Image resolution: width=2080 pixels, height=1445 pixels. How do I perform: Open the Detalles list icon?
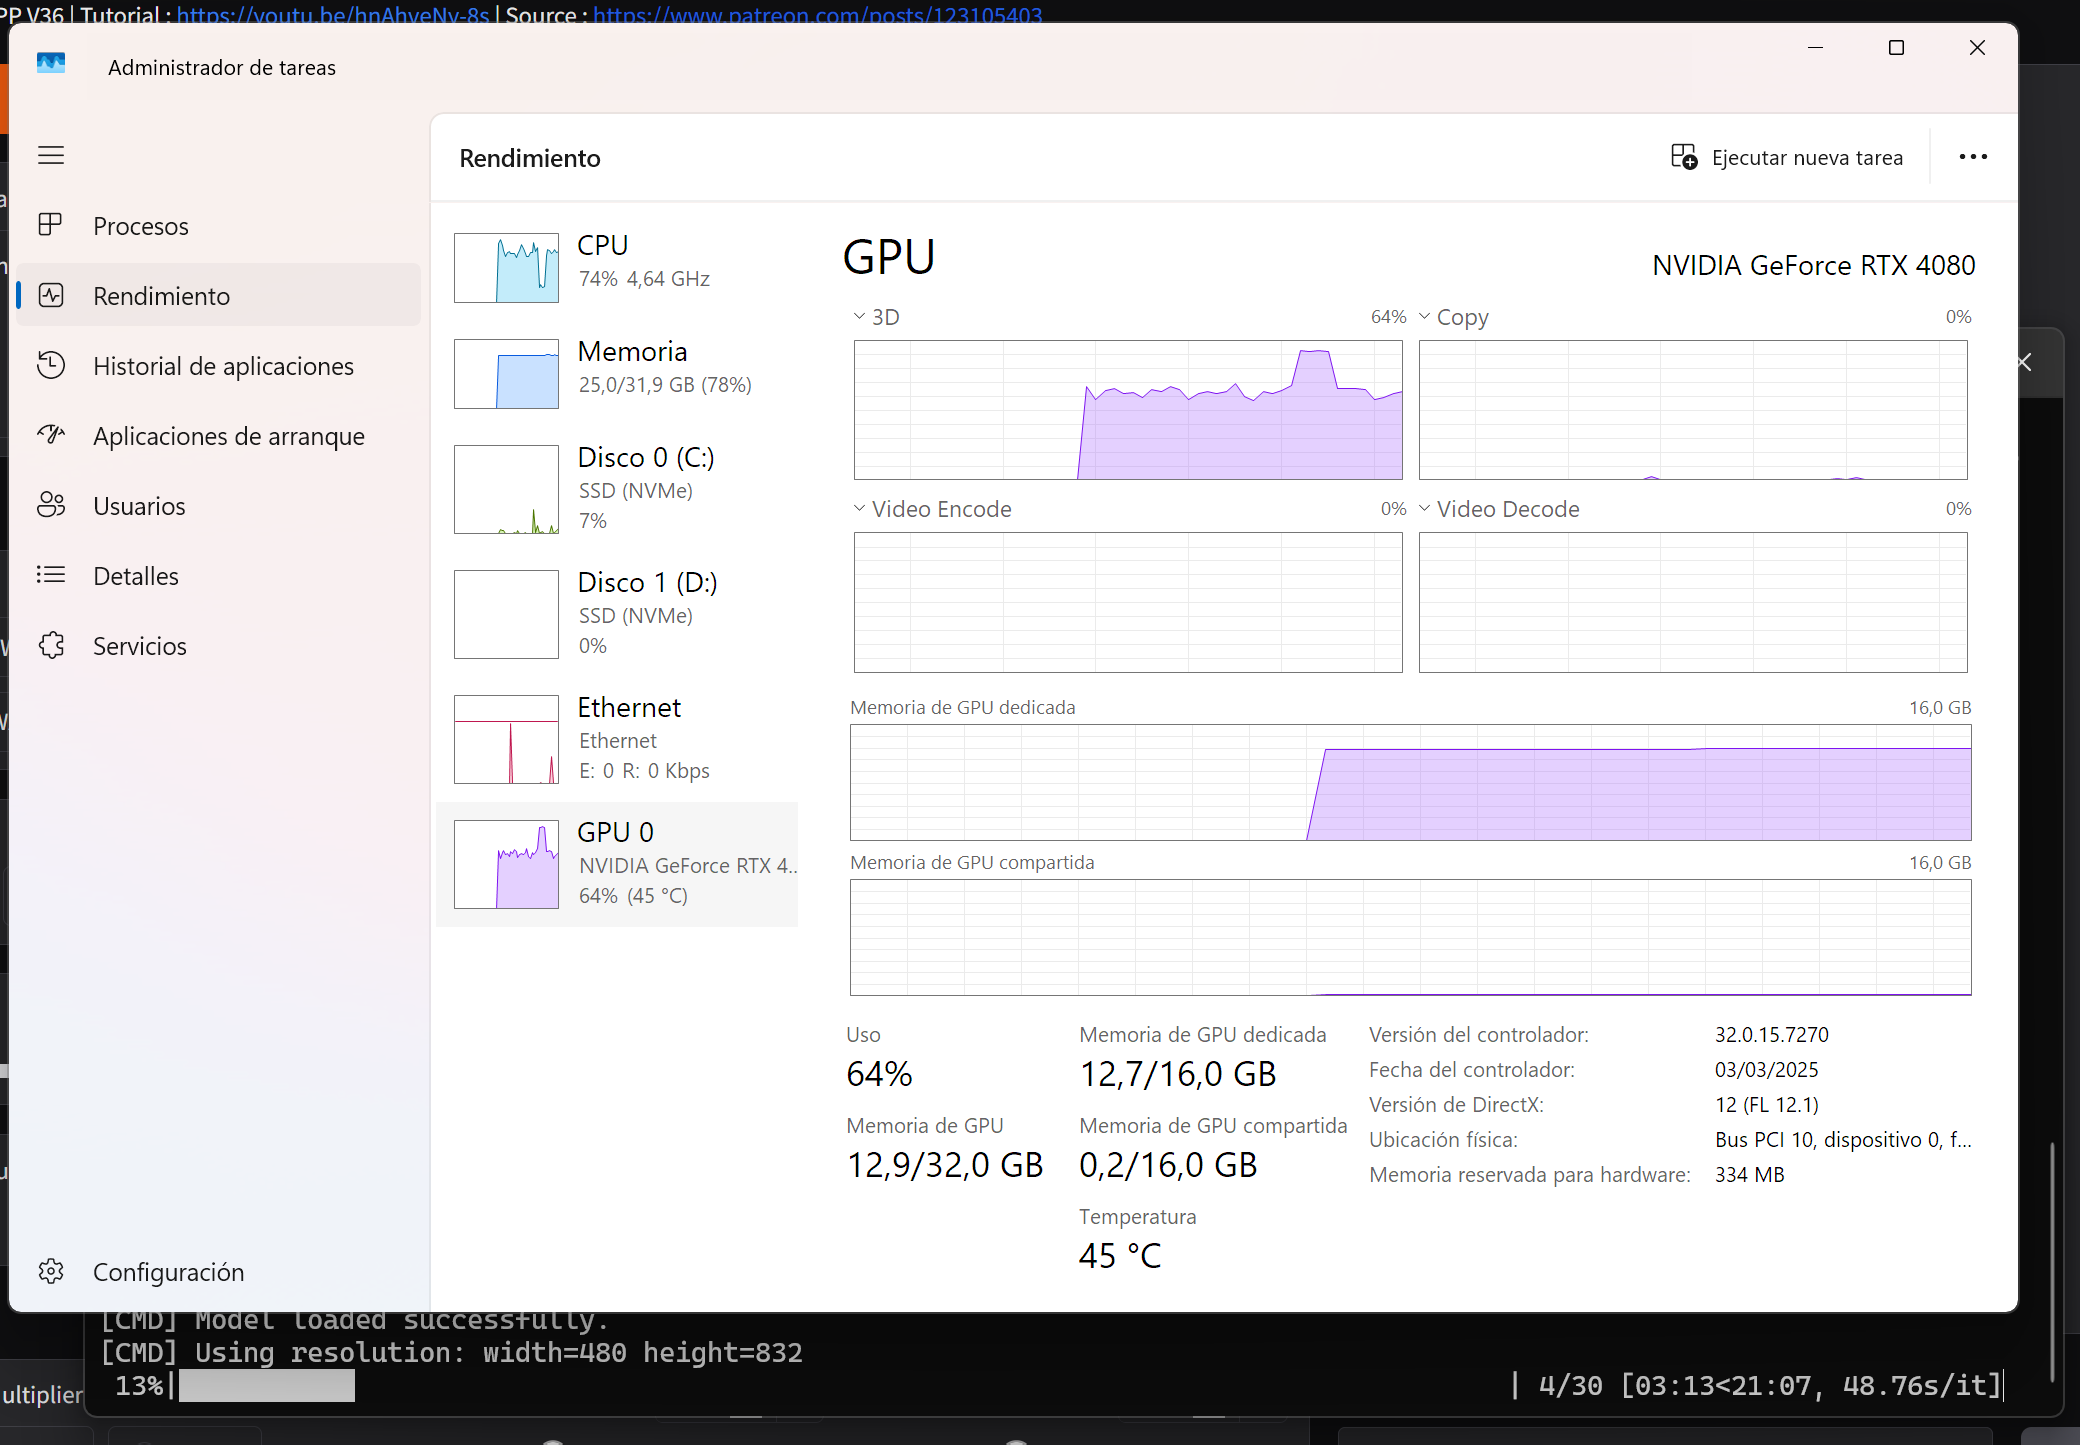tap(51, 575)
